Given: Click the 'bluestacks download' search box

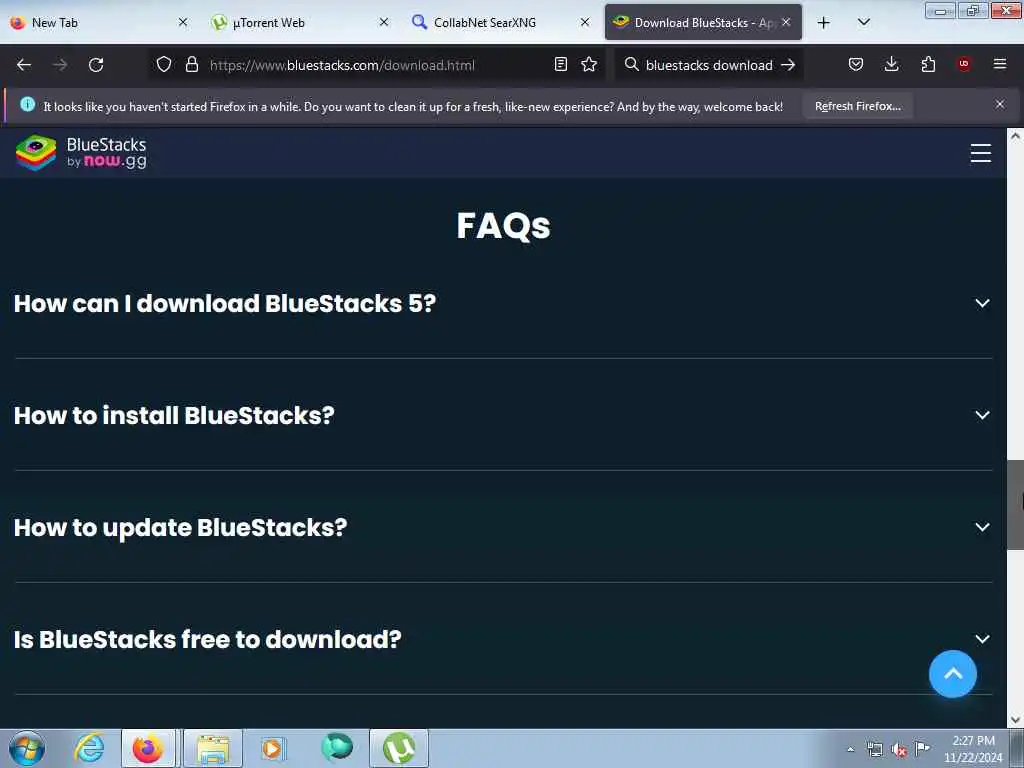Looking at the screenshot, I should coord(709,65).
